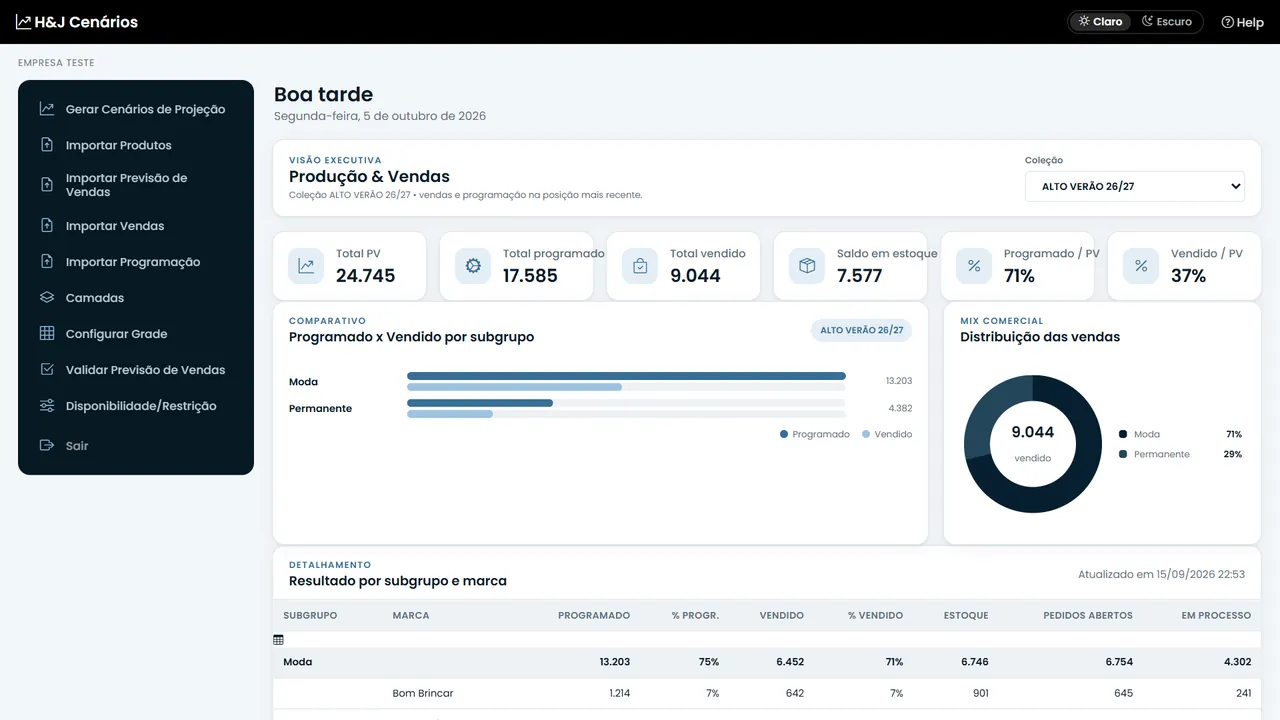
Task: Switch to Escuro dark theme
Action: tap(1167, 22)
